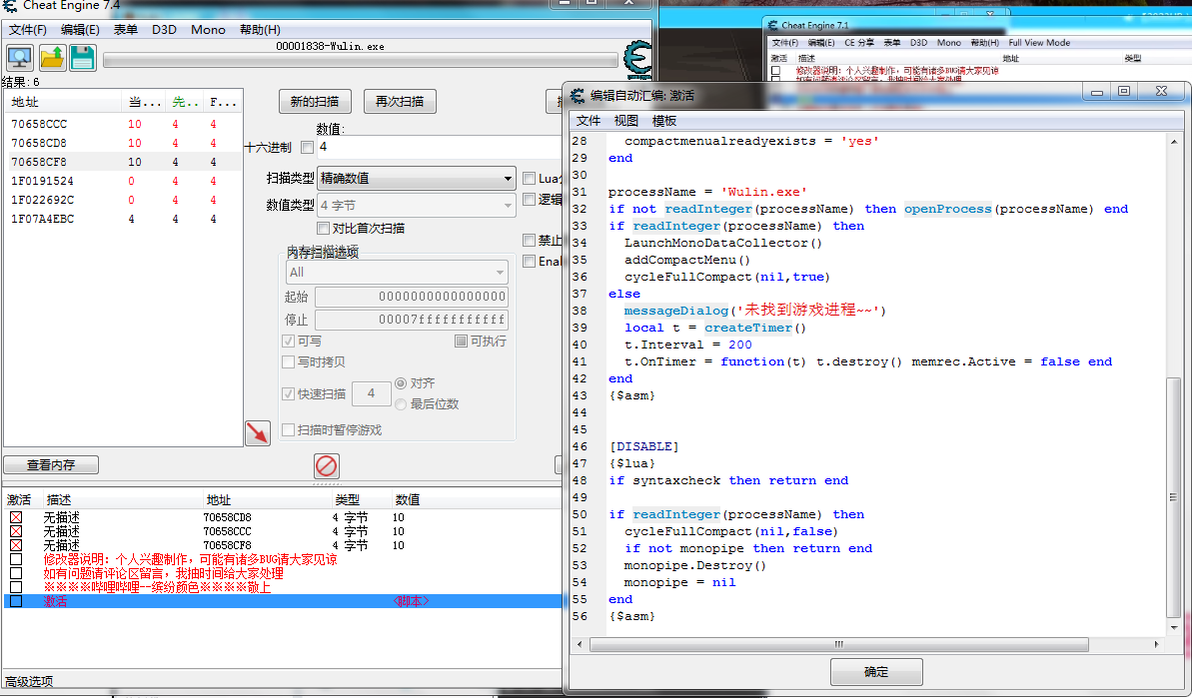Open 视图 menu in auto assemble editor
This screenshot has height=698, width=1192.
(x=626, y=121)
